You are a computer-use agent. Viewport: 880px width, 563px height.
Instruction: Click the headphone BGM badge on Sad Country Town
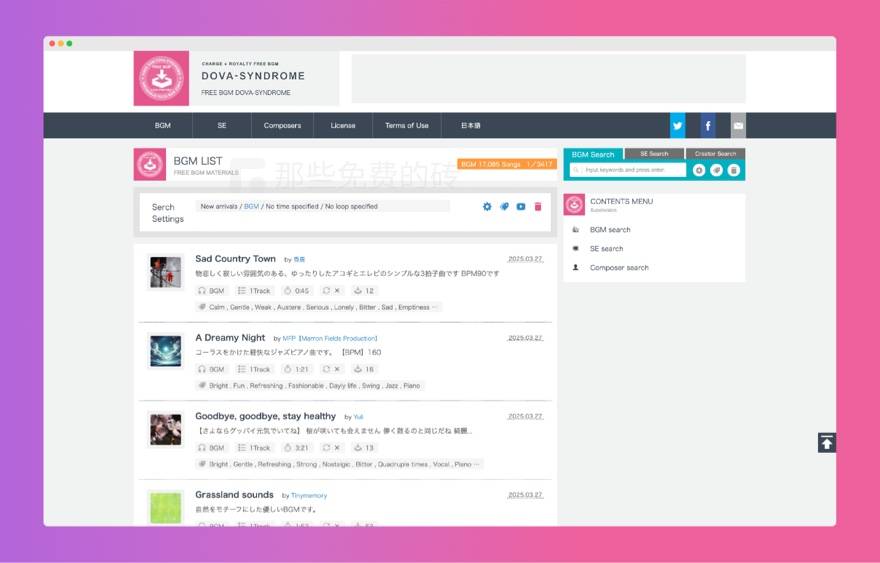click(x=212, y=291)
